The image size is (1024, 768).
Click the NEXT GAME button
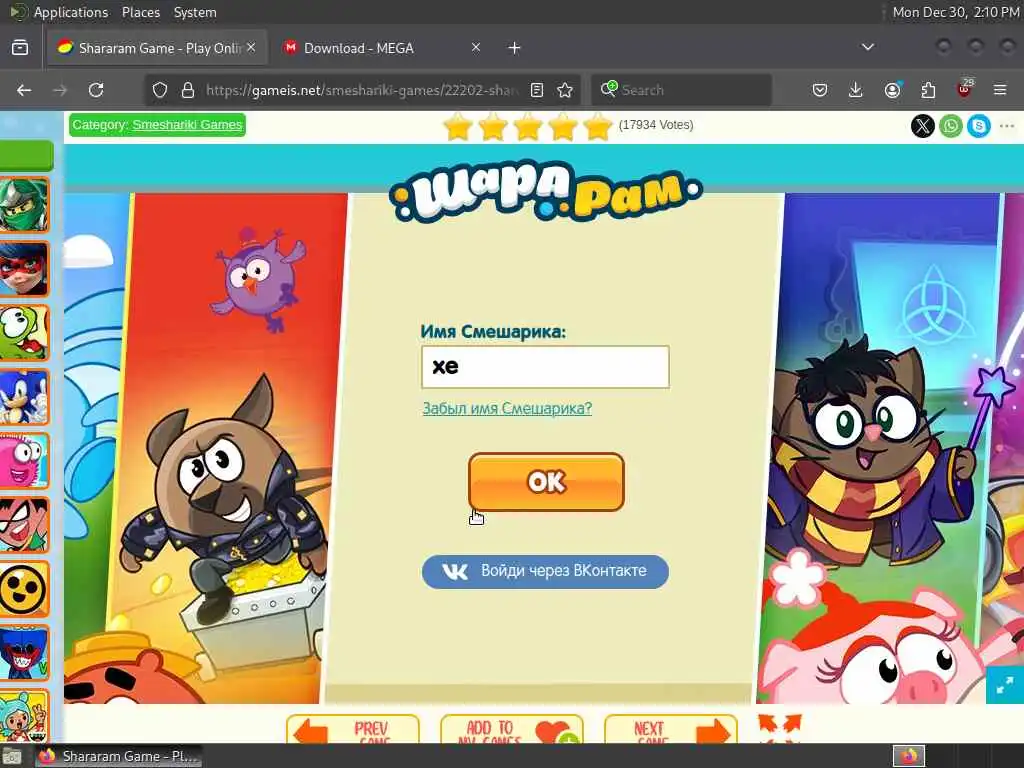click(x=671, y=729)
